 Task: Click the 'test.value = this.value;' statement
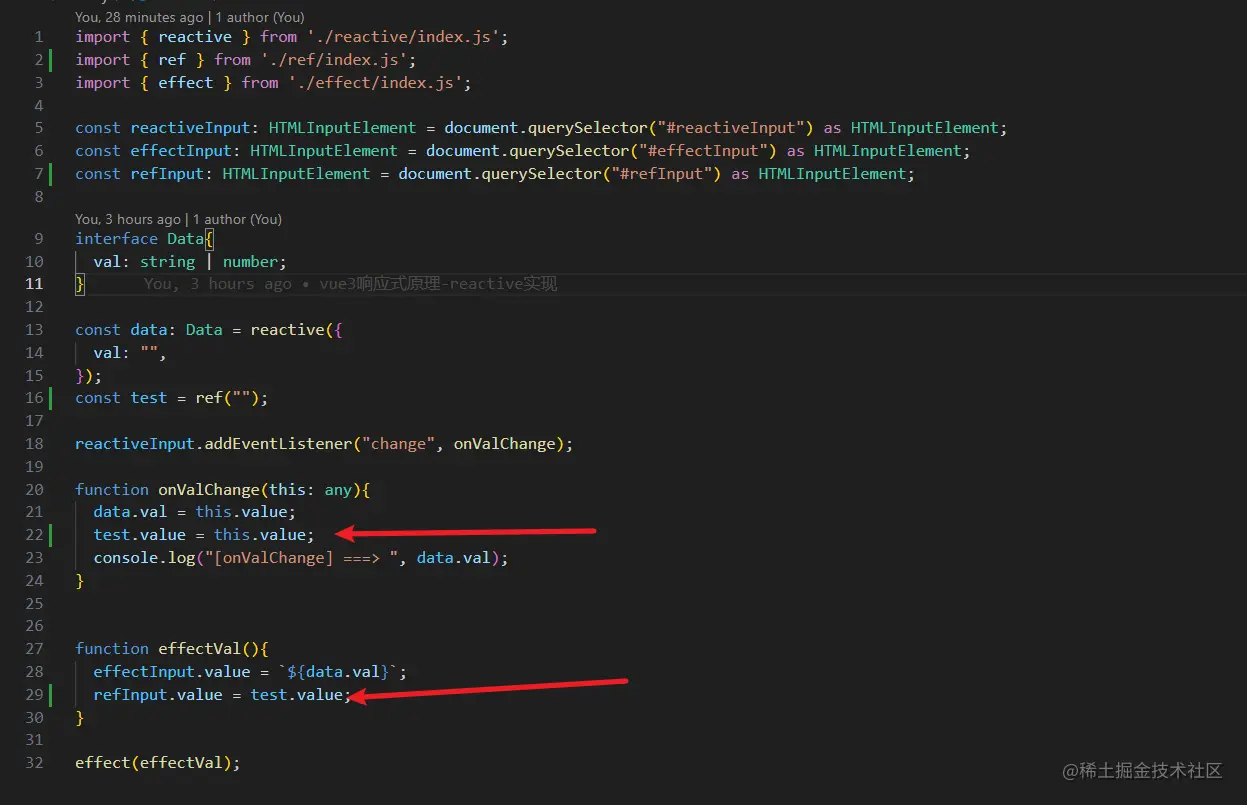[x=204, y=535]
